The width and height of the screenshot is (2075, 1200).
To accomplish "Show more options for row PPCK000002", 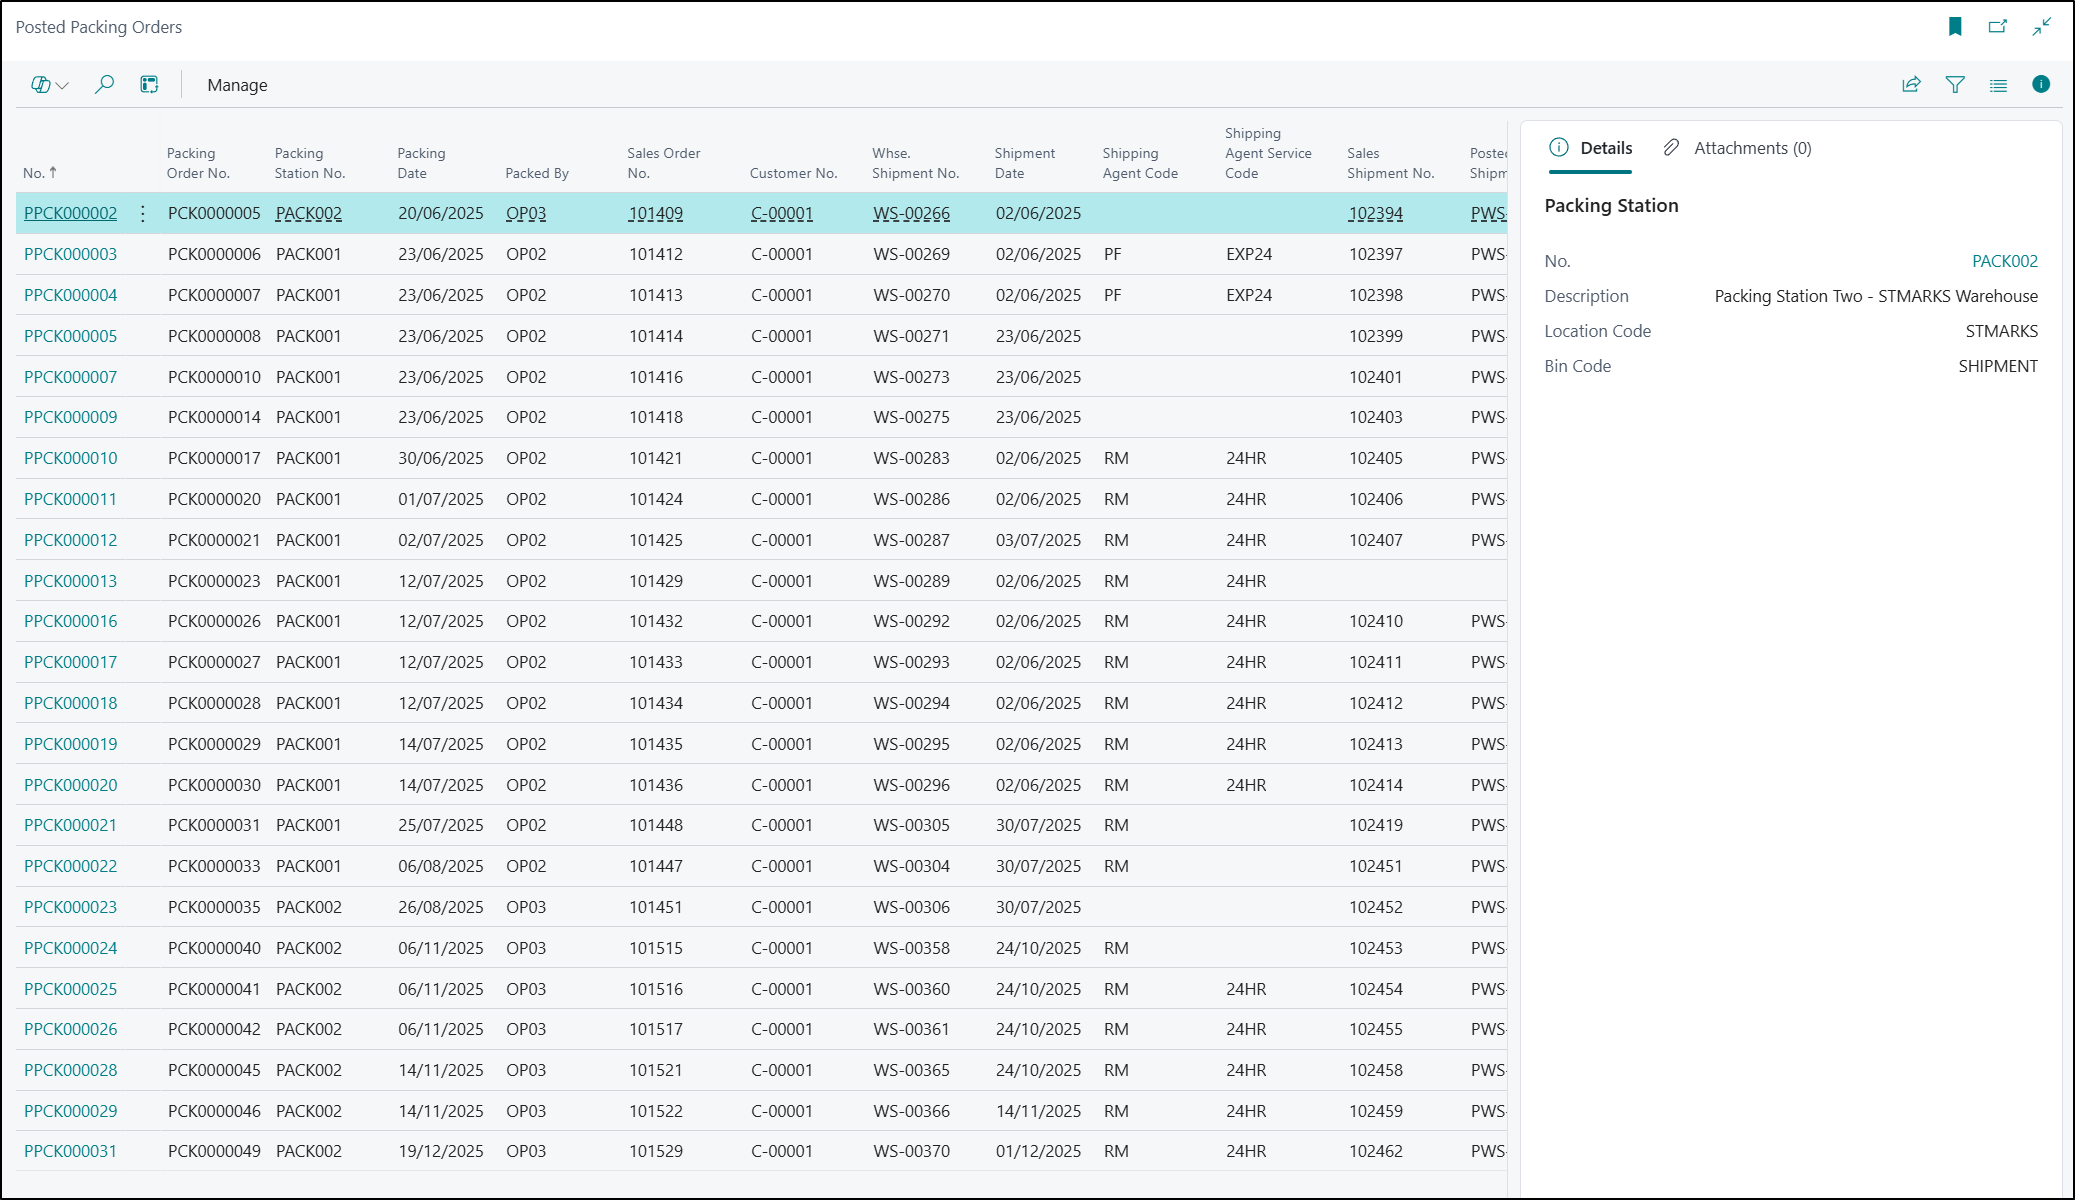I will [143, 213].
